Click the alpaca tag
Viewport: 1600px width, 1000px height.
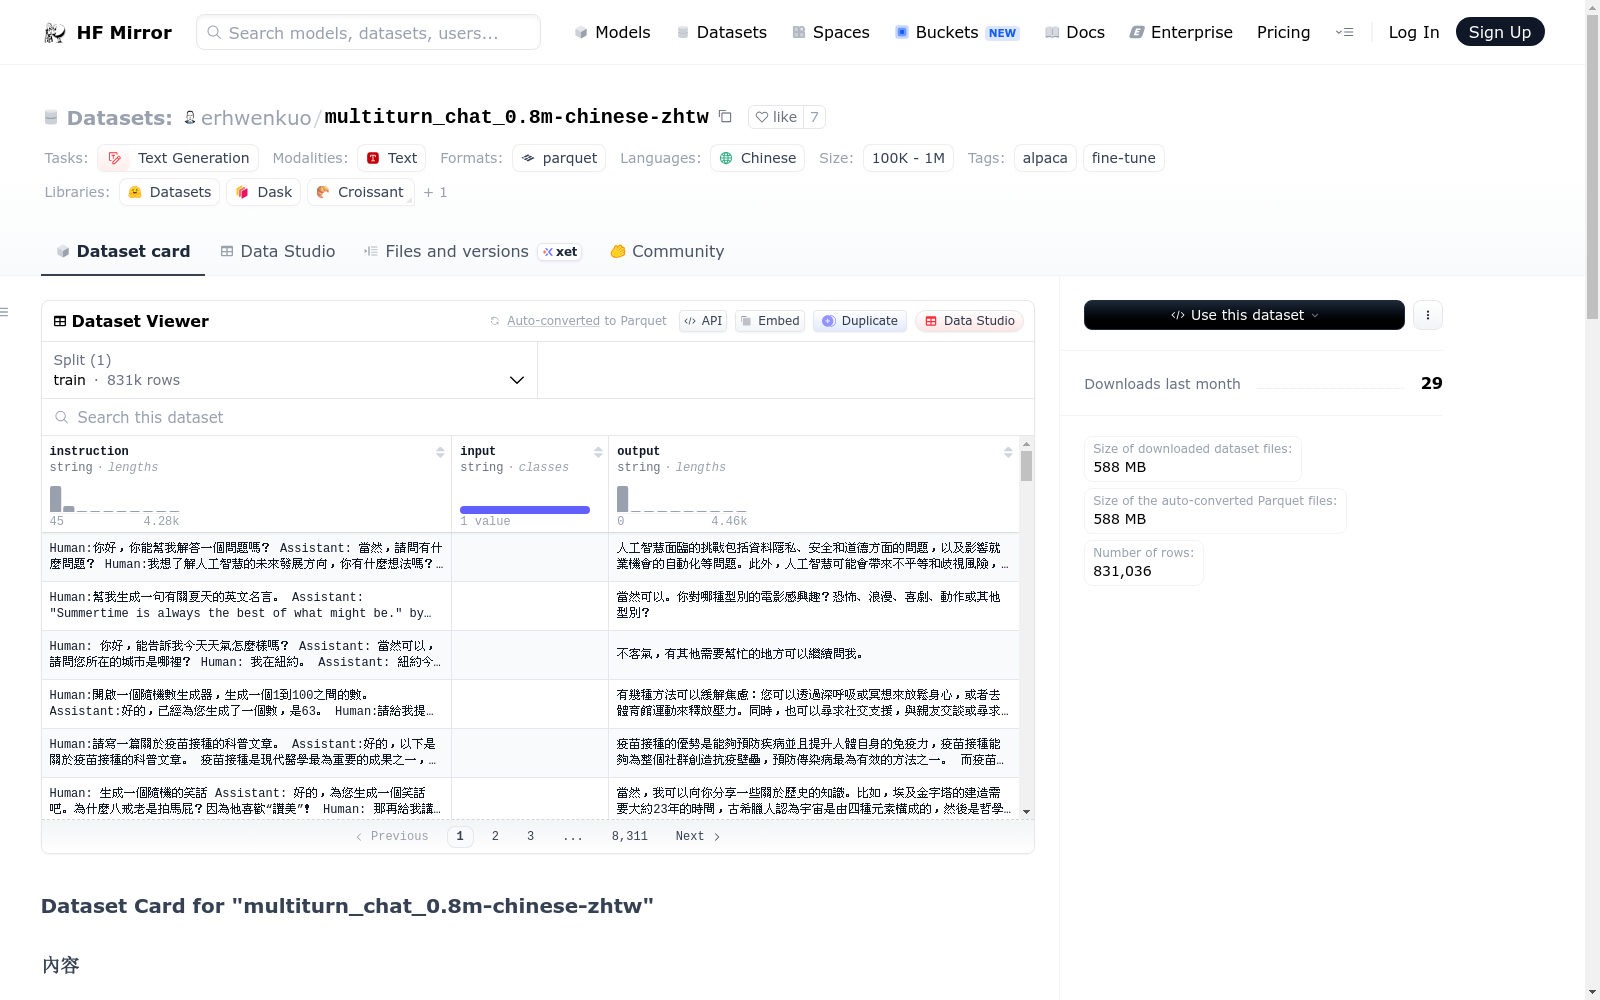click(1045, 158)
